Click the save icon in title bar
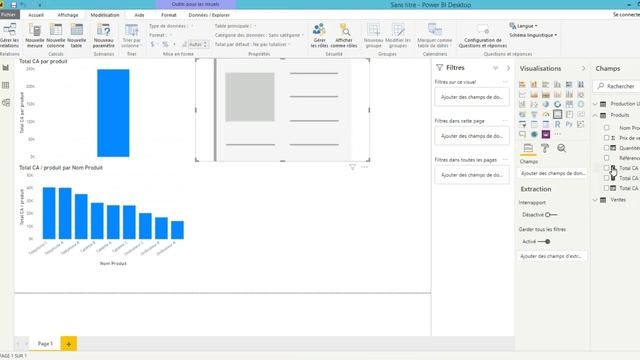Image resolution: width=640 pixels, height=360 pixels. [x=13, y=4]
